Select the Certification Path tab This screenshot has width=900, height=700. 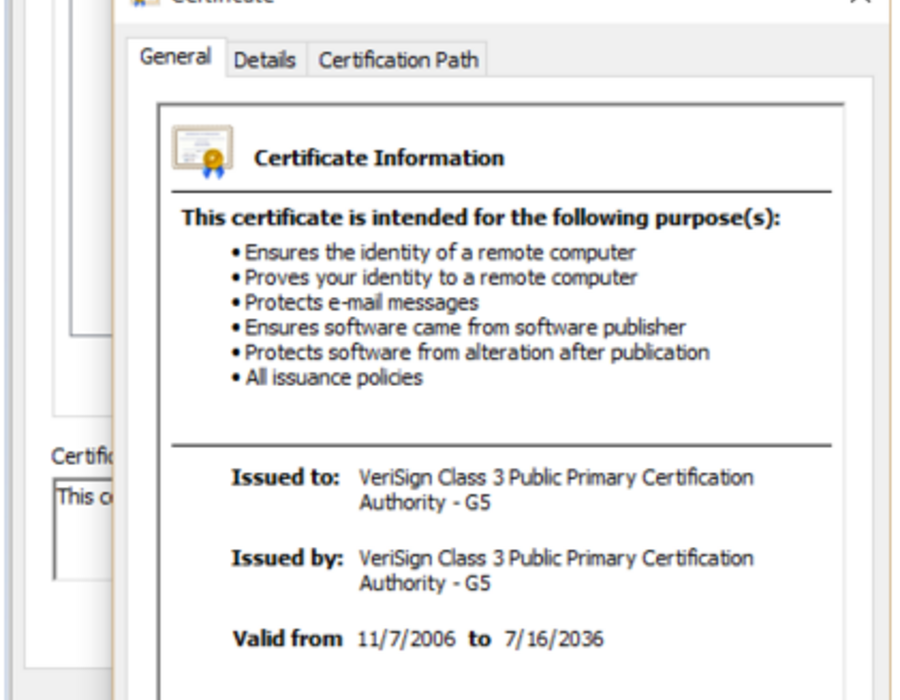(398, 60)
